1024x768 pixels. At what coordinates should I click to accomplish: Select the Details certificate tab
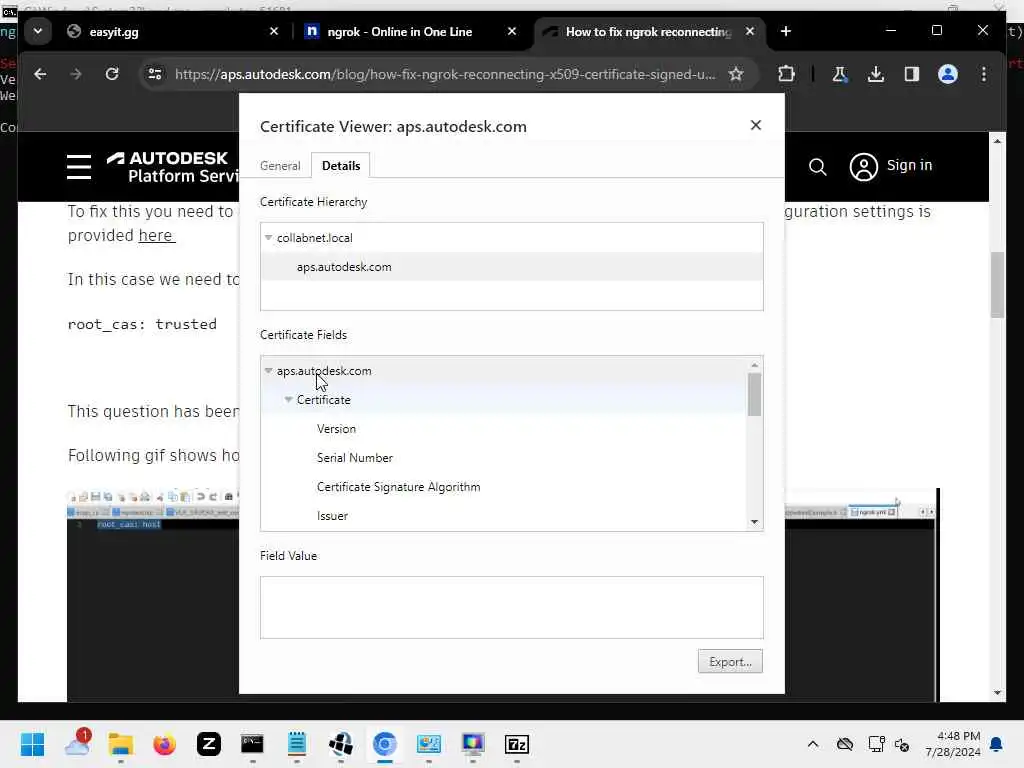pyautogui.click(x=341, y=166)
